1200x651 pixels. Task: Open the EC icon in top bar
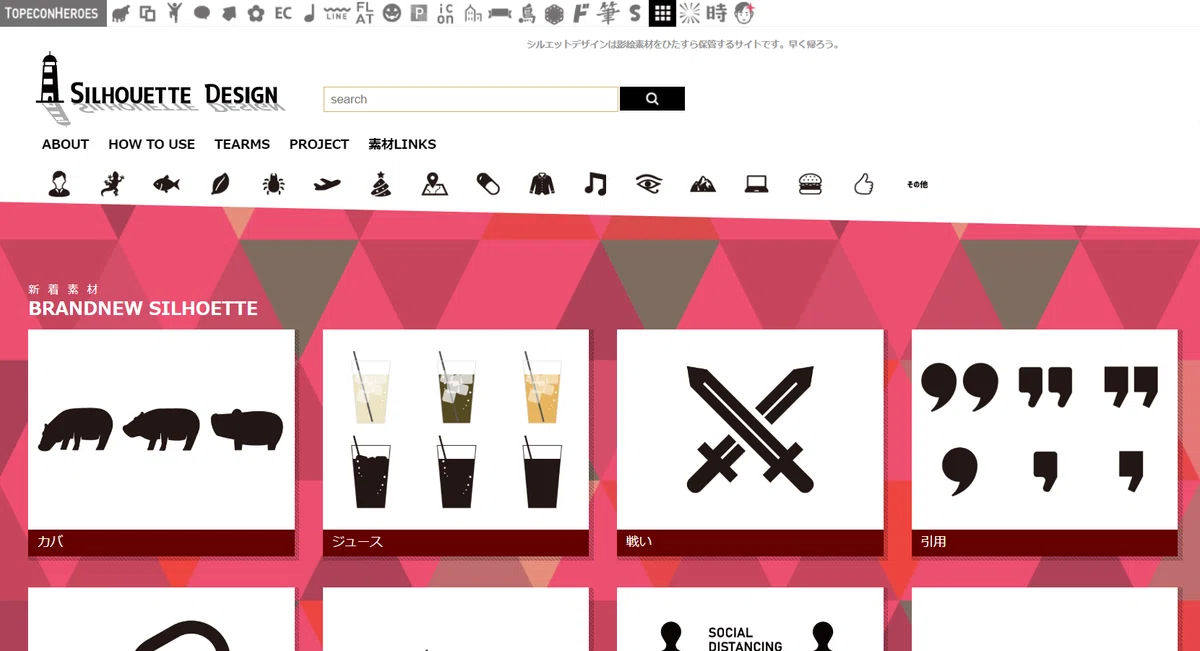pos(283,13)
